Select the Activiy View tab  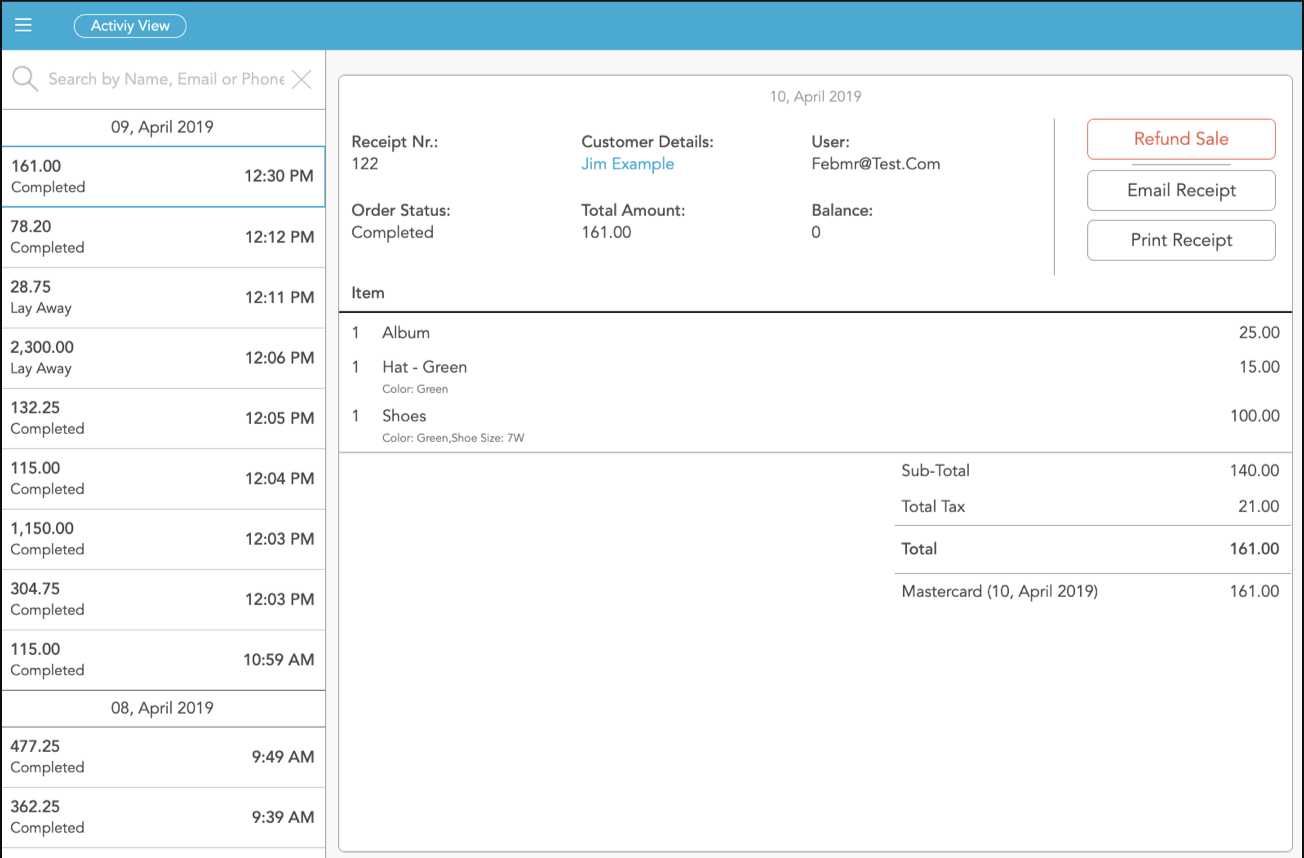point(130,26)
